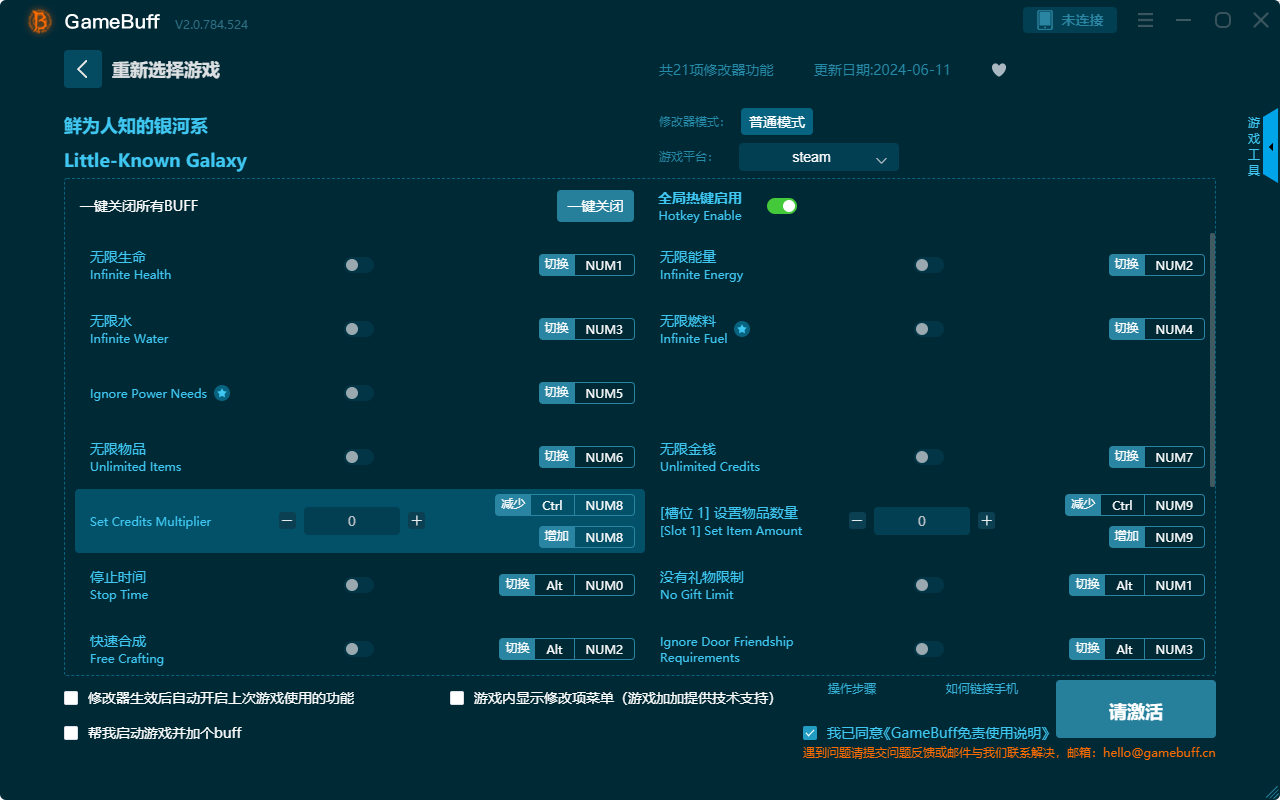Click the 普通模式 mode button
This screenshot has width=1280, height=800.
coord(777,122)
